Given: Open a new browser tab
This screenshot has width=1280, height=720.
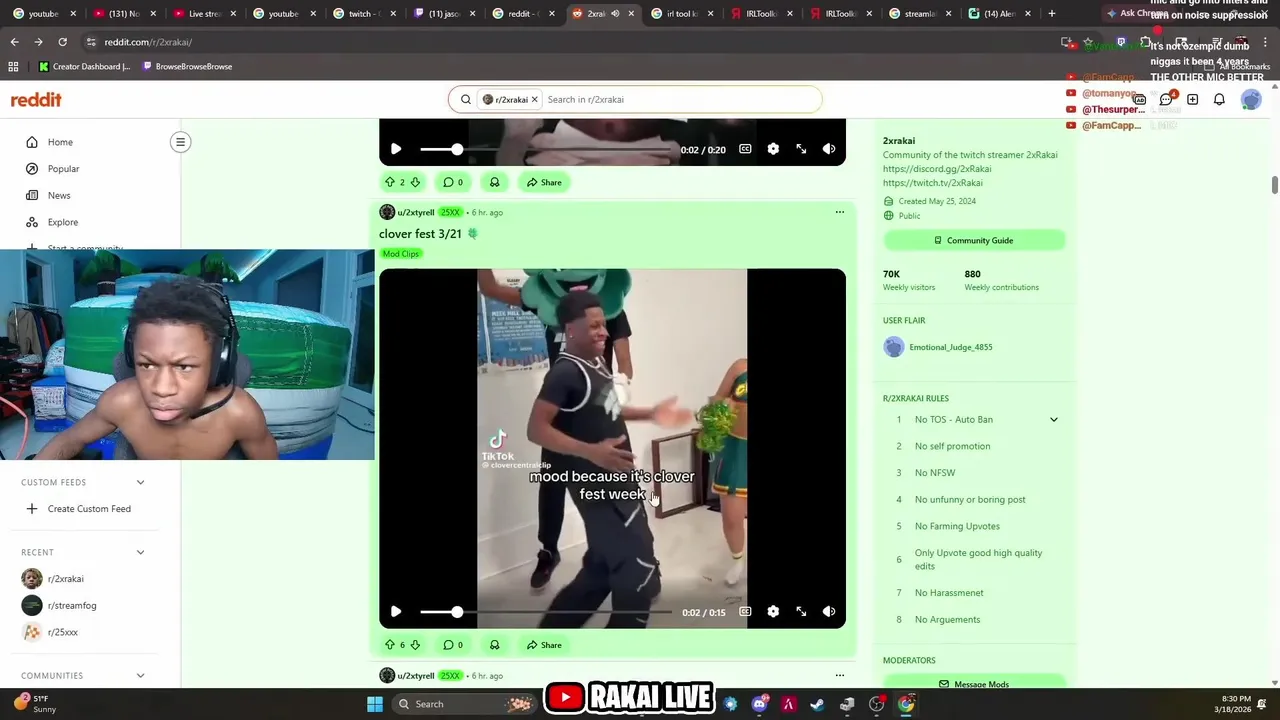Looking at the screenshot, I should click(1052, 14).
